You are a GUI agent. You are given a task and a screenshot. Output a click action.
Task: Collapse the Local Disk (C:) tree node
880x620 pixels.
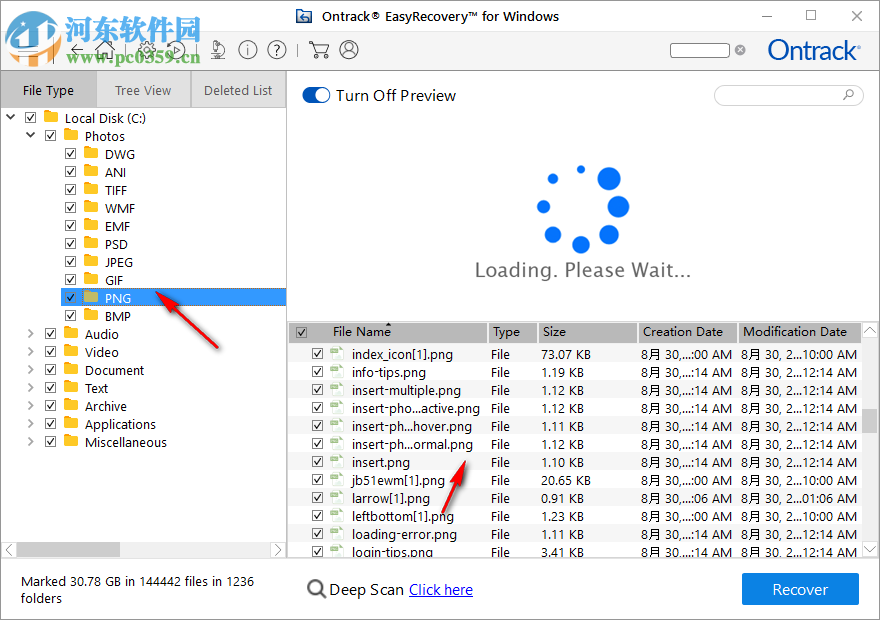(11, 117)
